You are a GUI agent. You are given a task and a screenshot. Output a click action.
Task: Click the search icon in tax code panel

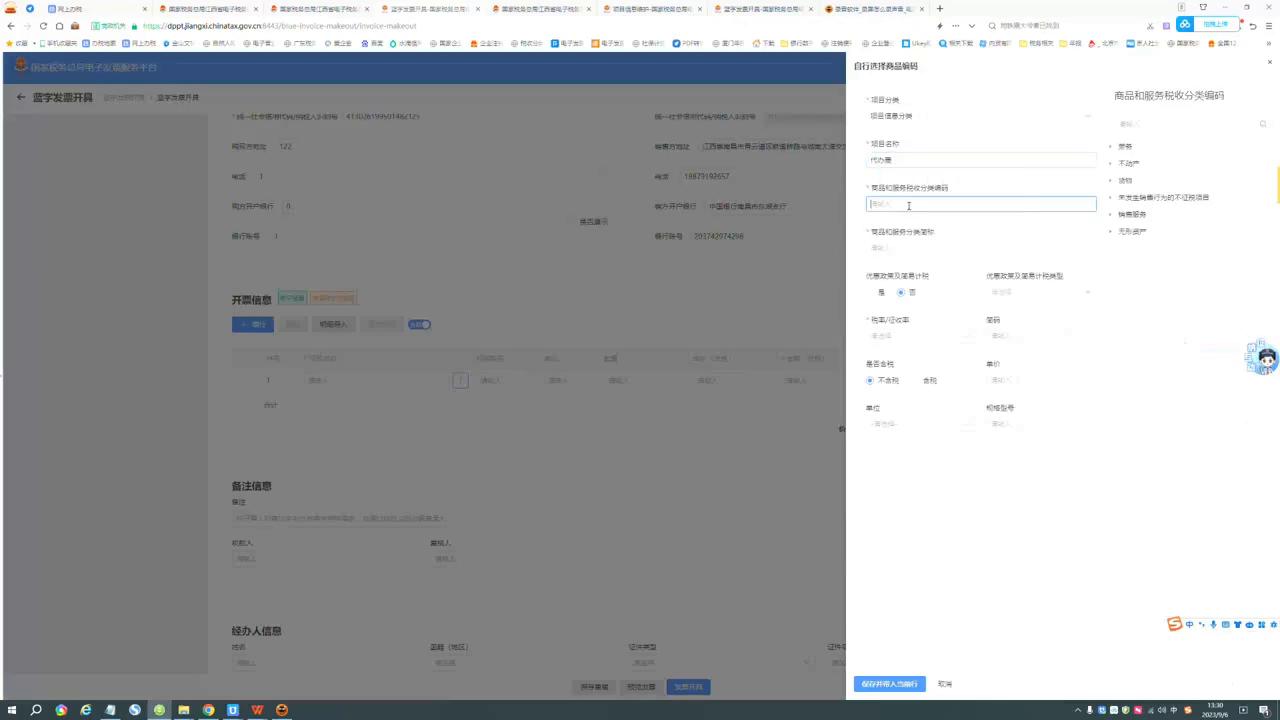click(x=1263, y=124)
